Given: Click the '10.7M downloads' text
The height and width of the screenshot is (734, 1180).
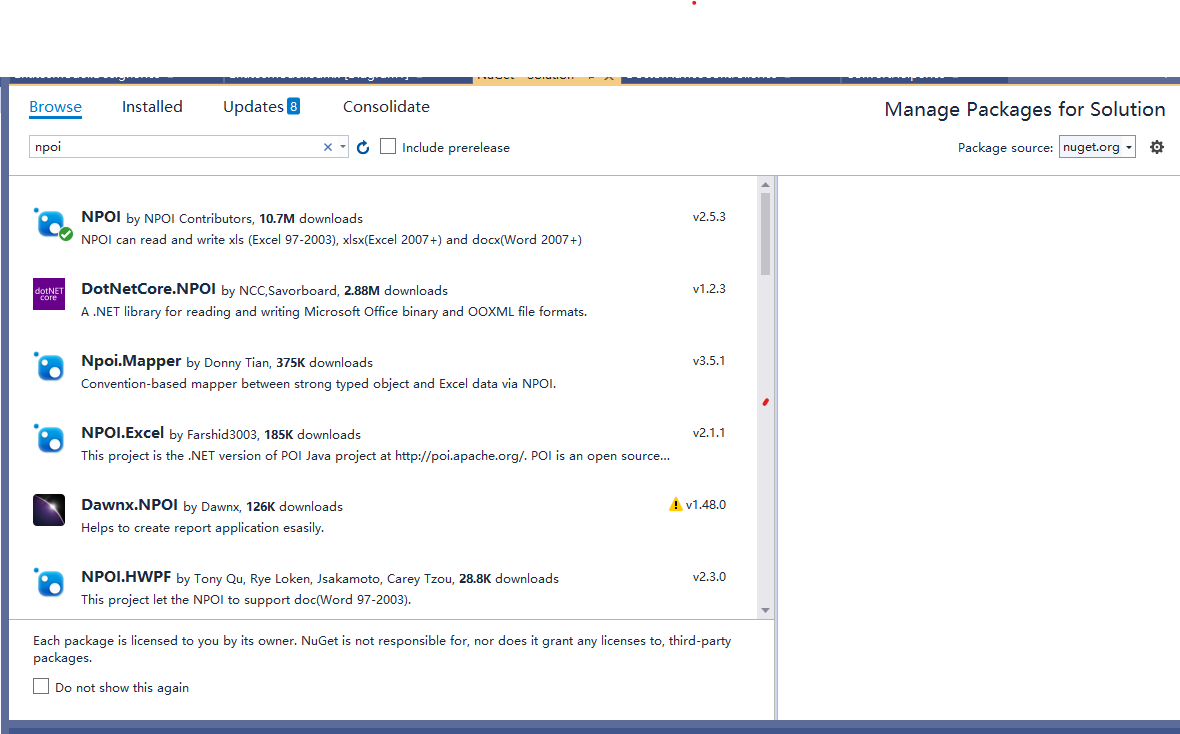Looking at the screenshot, I should point(311,218).
